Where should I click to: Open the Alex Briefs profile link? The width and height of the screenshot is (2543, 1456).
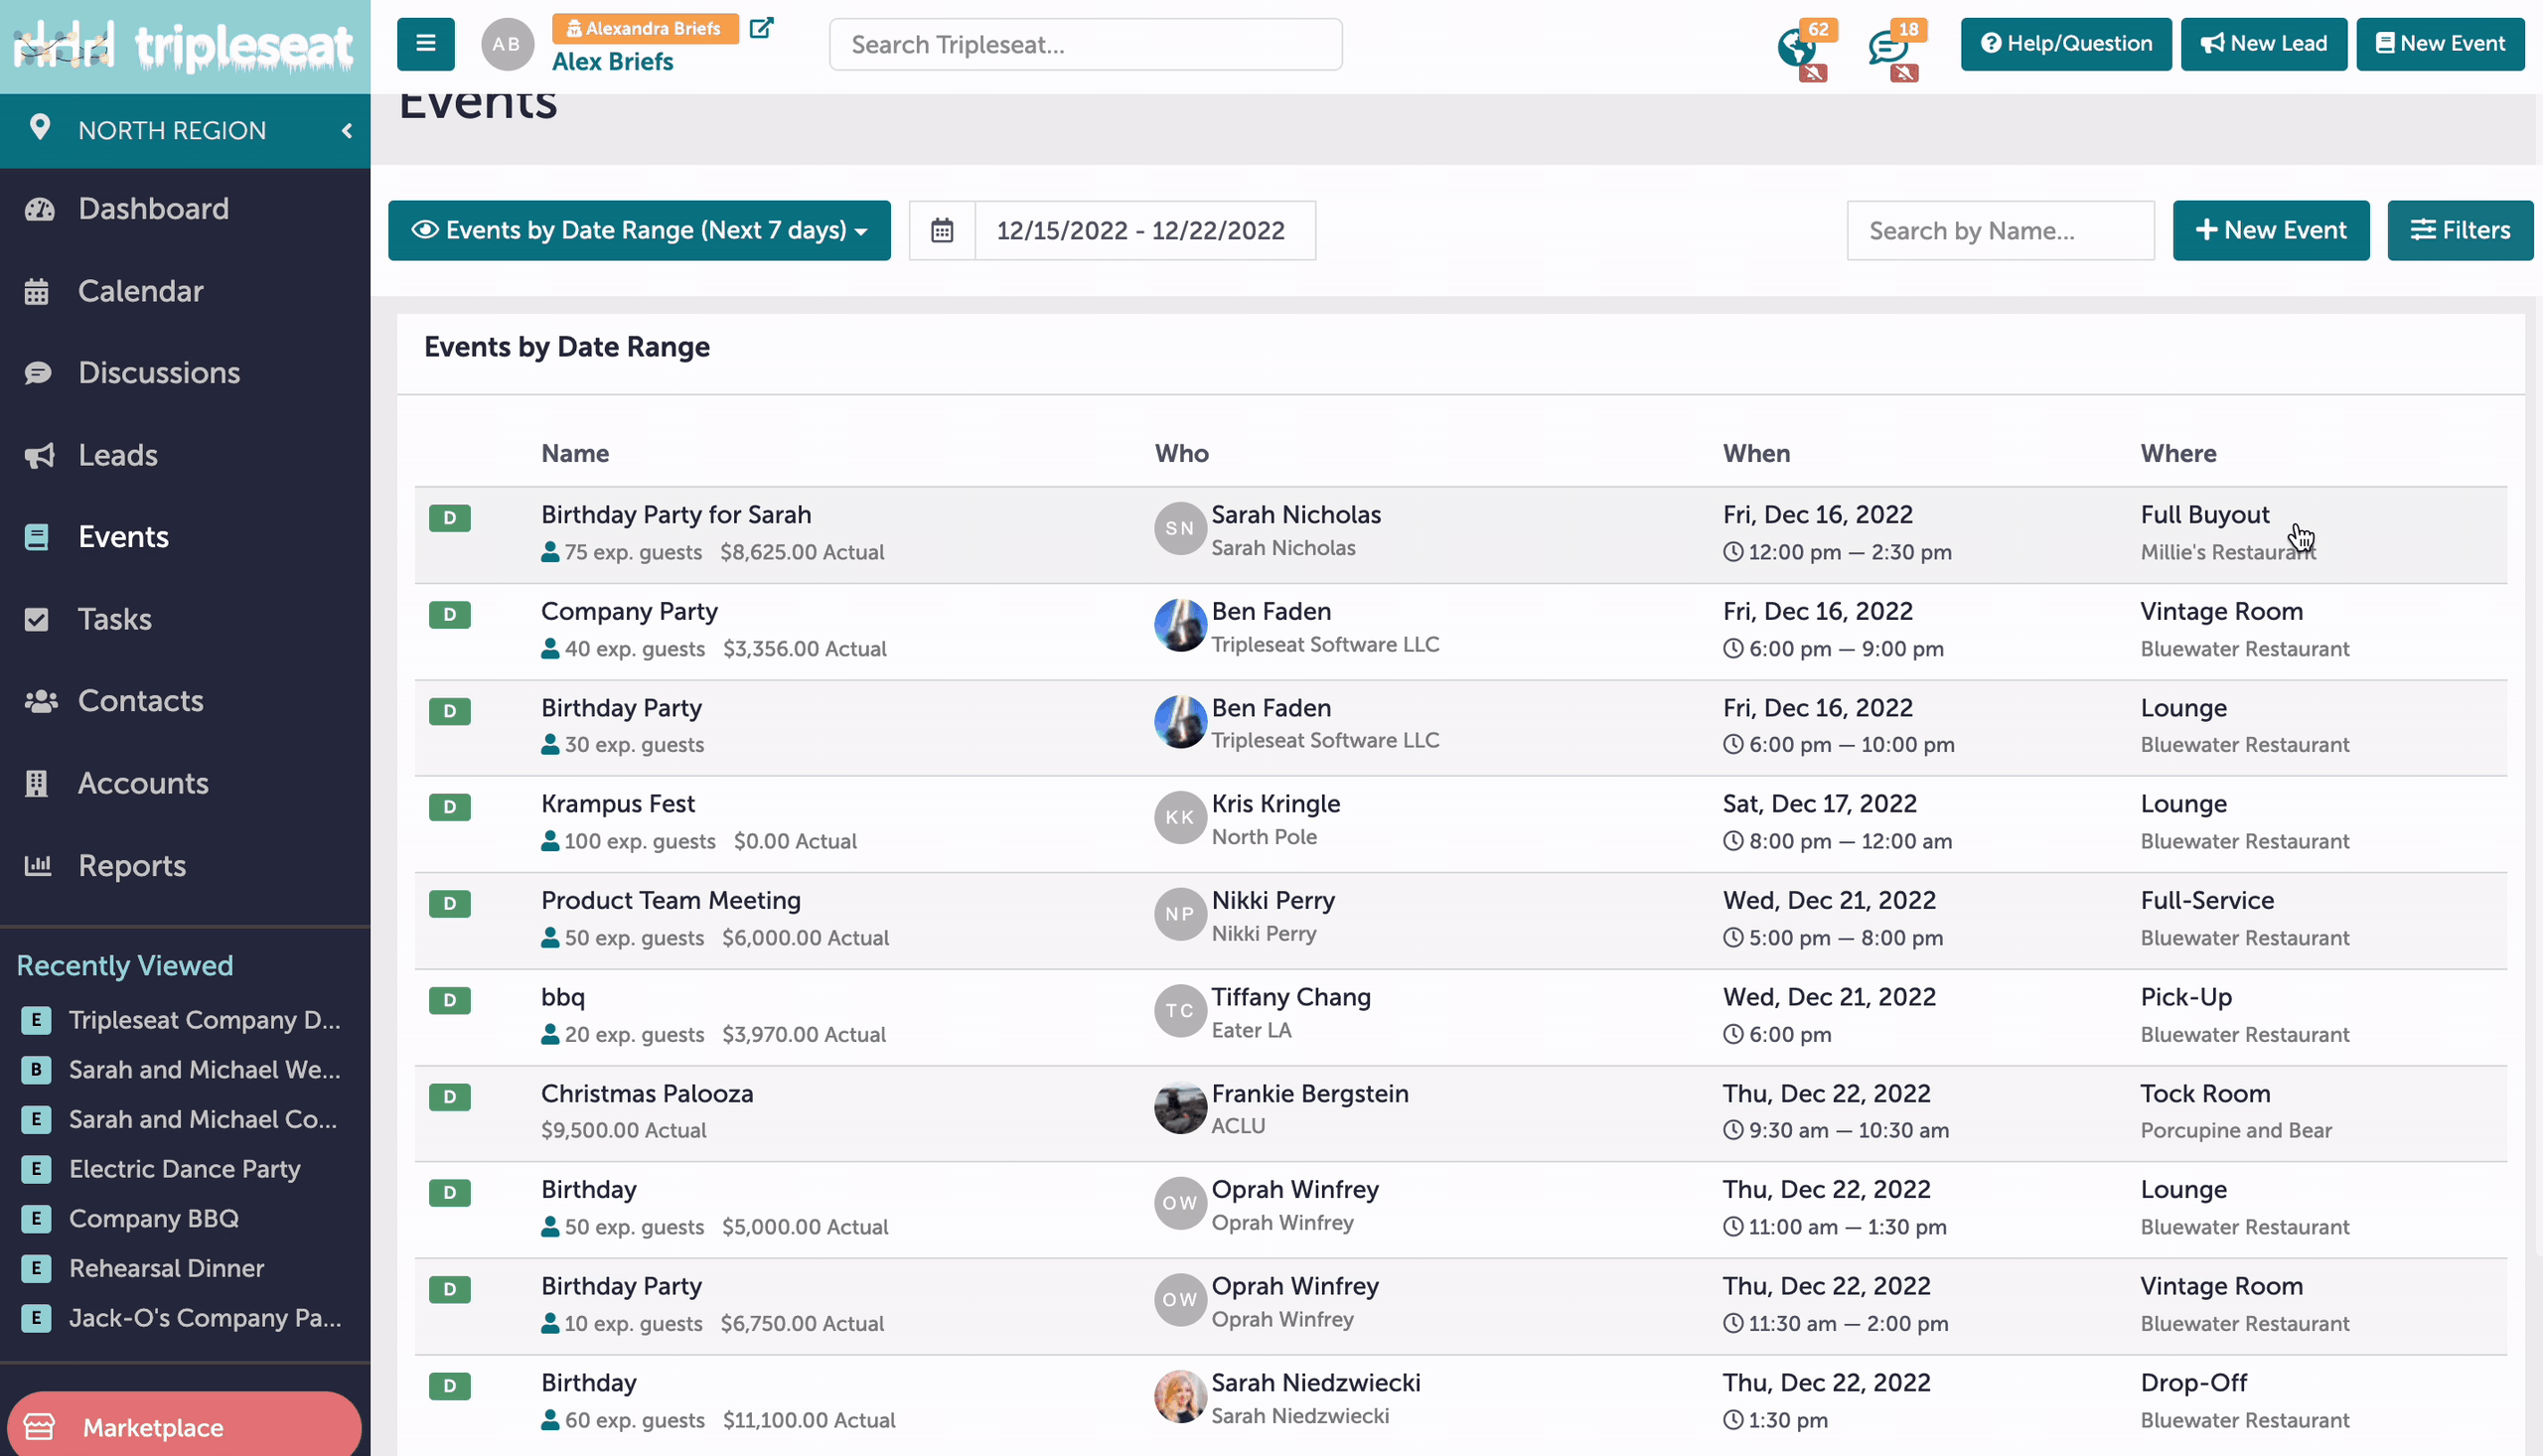[612, 62]
